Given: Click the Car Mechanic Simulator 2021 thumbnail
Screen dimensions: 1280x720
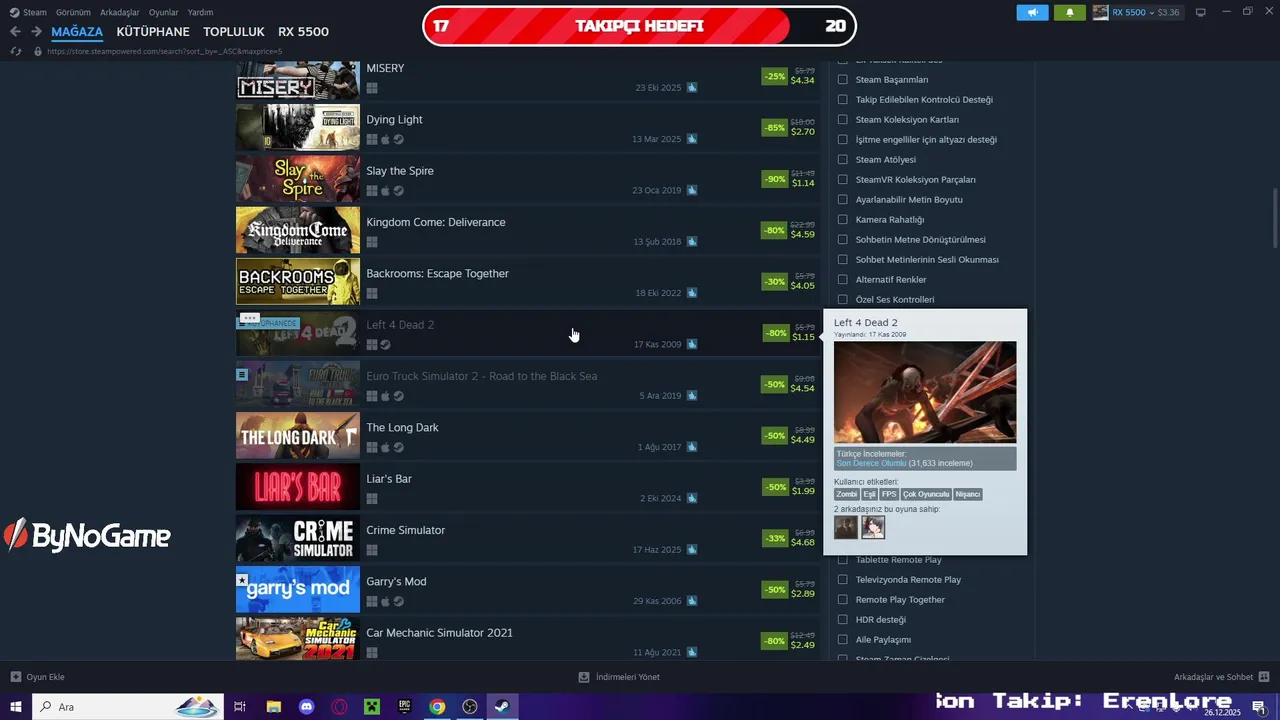Looking at the screenshot, I should tap(298, 638).
